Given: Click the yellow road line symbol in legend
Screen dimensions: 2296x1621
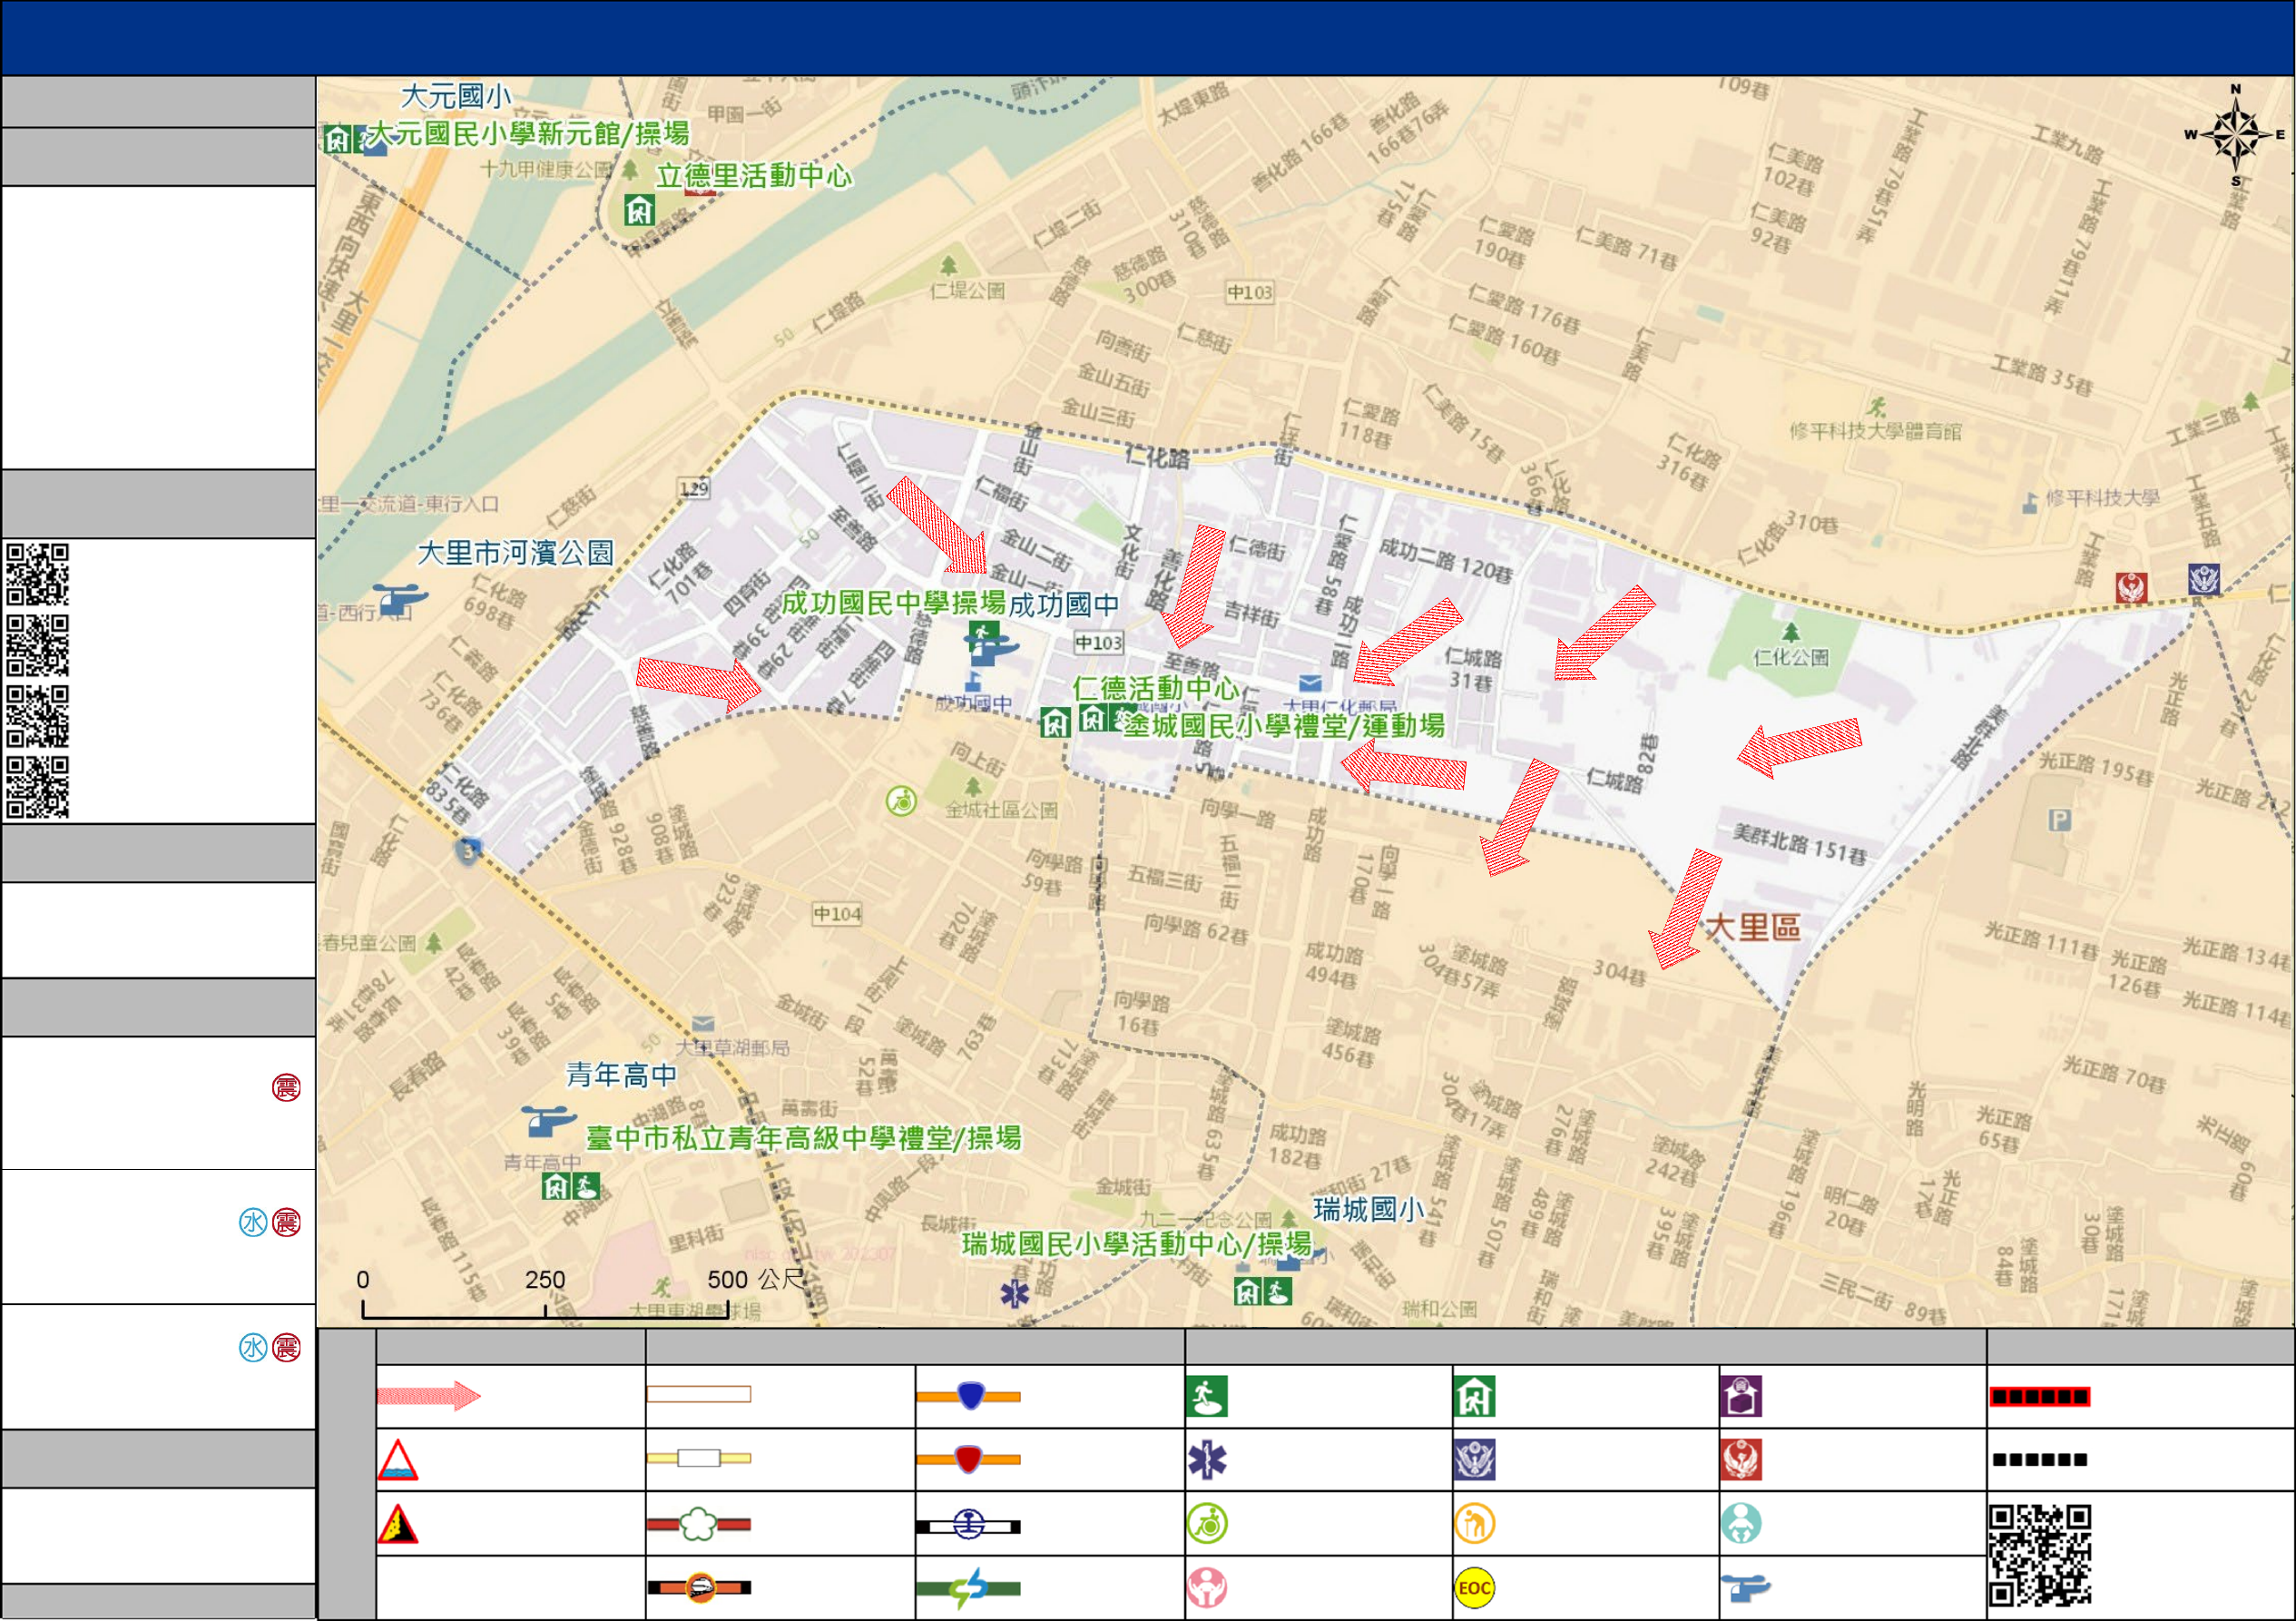Looking at the screenshot, I should pyautogui.click(x=699, y=1458).
